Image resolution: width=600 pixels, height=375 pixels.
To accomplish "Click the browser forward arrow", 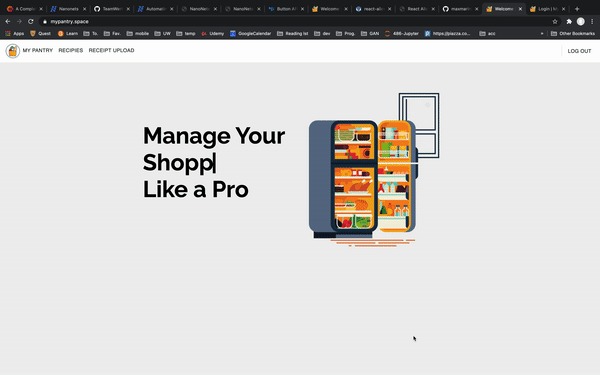I will 19,21.
